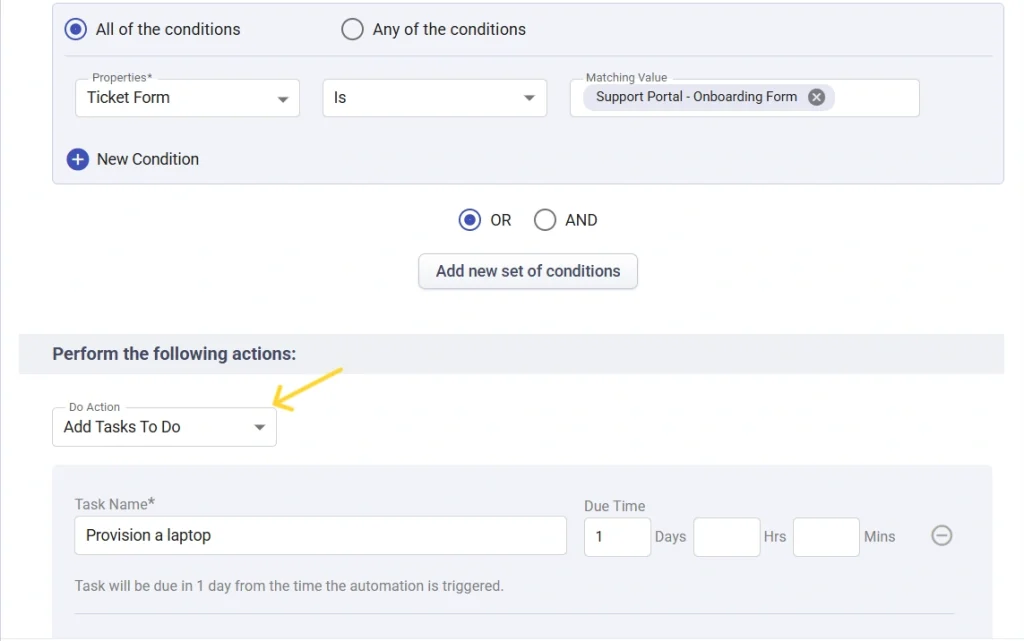This screenshot has height=641, width=1024.
Task: Choose the AND radio button
Action: point(545,220)
